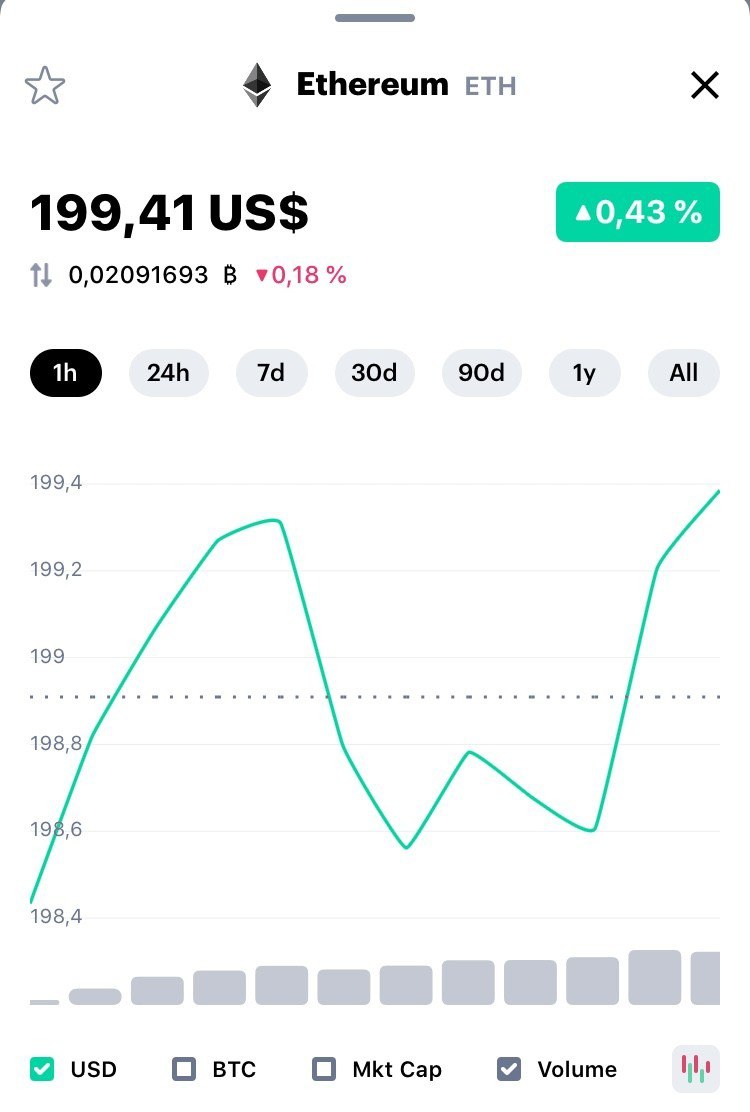Select the 1h time range
This screenshot has width=750, height=1112.
(65, 373)
